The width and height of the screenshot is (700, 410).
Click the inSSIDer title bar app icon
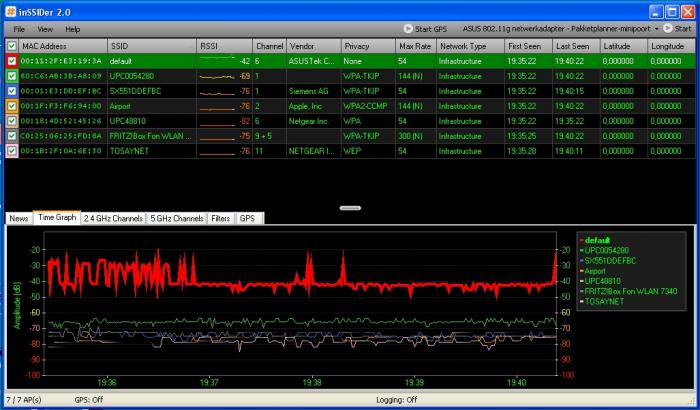[11, 12]
